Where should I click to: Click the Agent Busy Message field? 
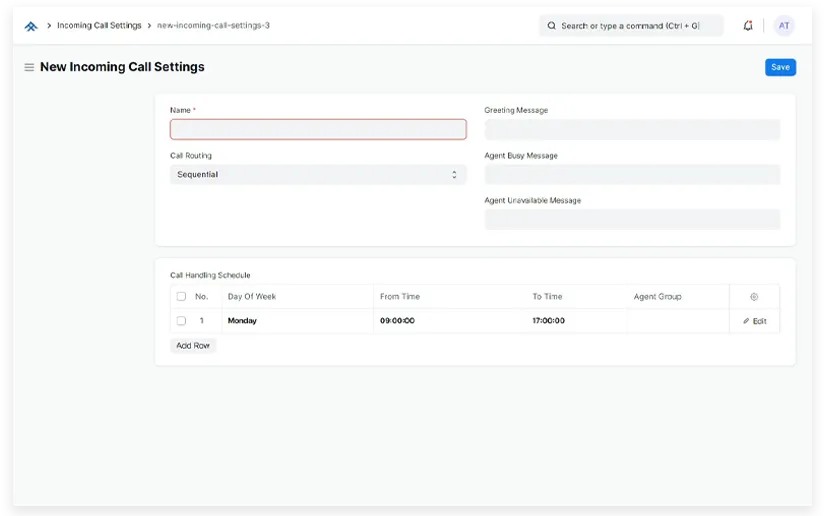point(631,175)
